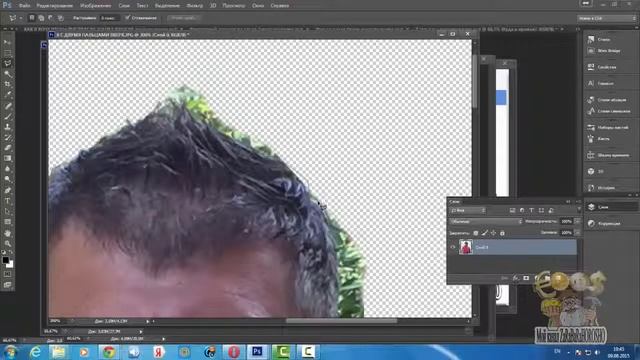
Task: Select the Rectangle shape tool
Action: [7, 222]
